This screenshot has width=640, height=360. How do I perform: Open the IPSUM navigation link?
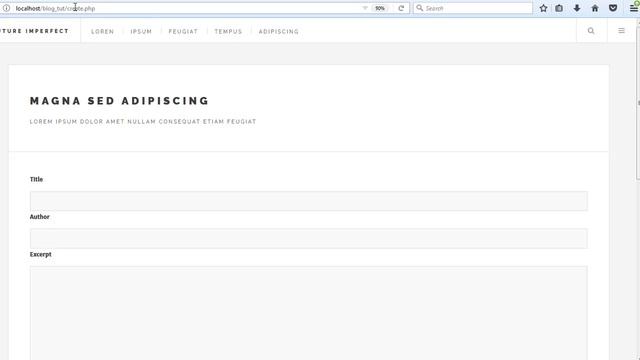pos(141,31)
